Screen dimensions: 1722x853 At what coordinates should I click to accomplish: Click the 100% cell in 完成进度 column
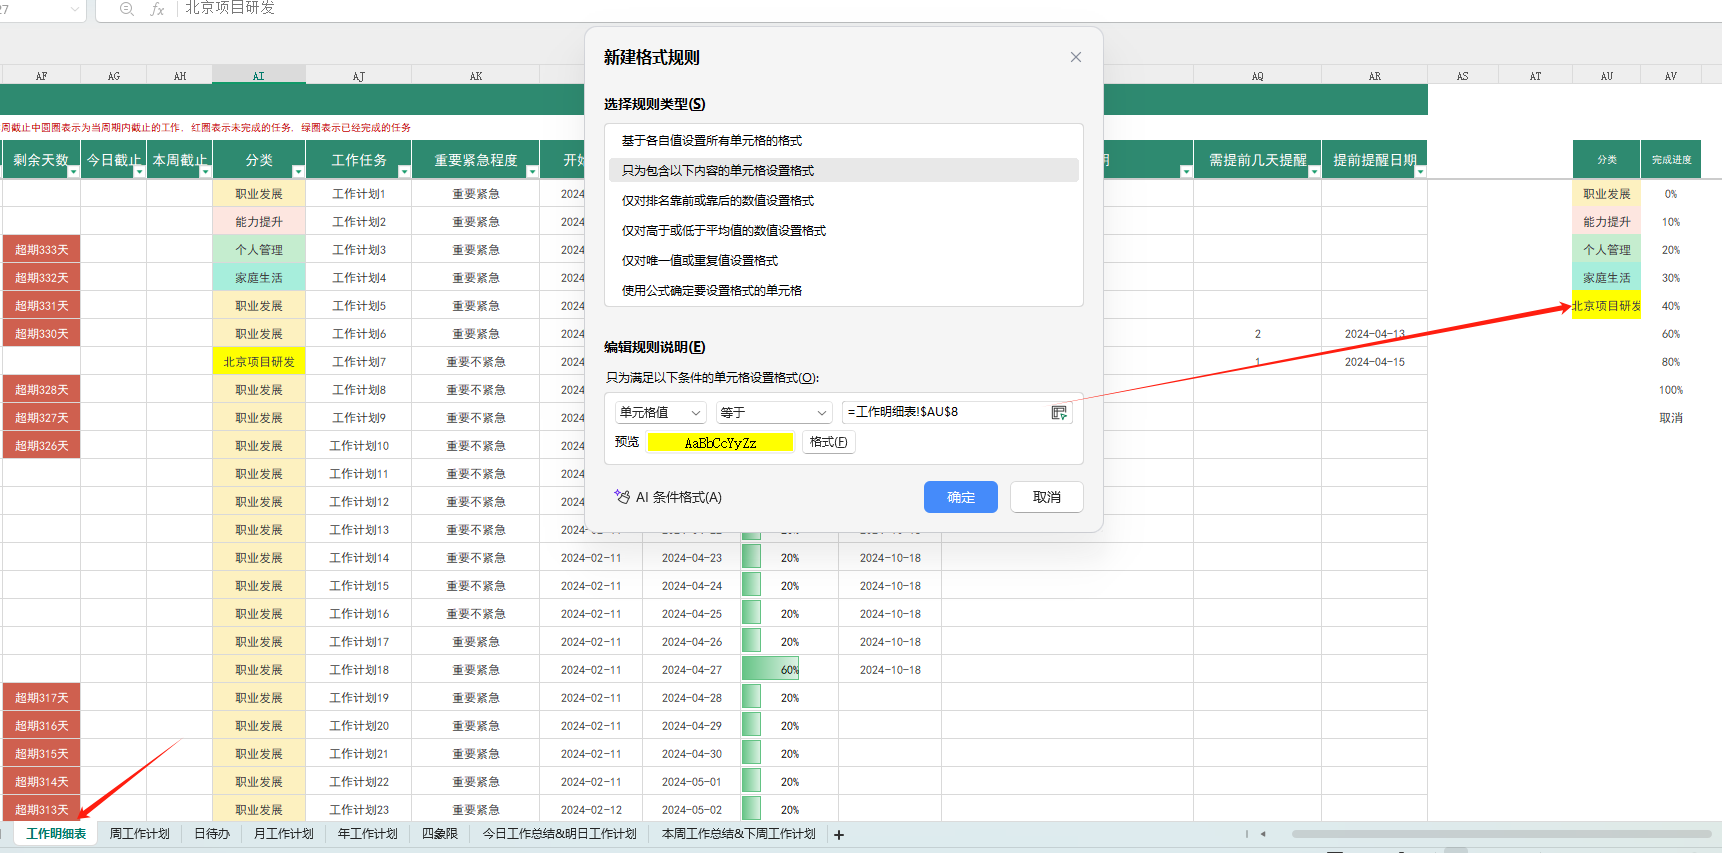[x=1671, y=390]
